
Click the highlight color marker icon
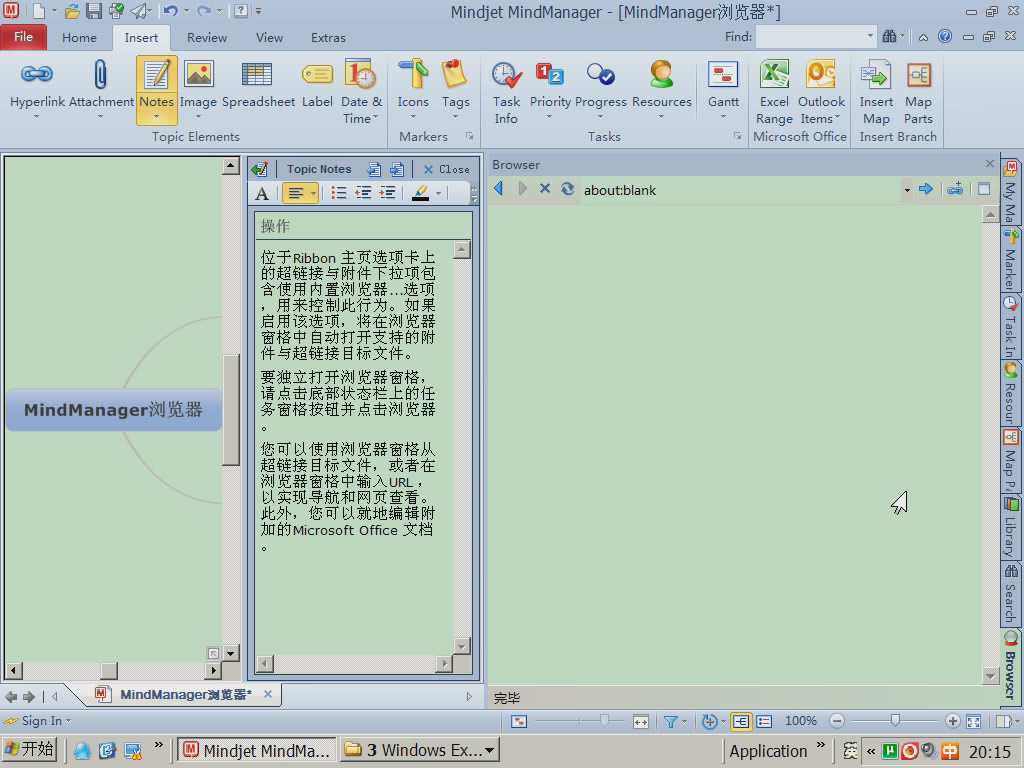point(421,193)
